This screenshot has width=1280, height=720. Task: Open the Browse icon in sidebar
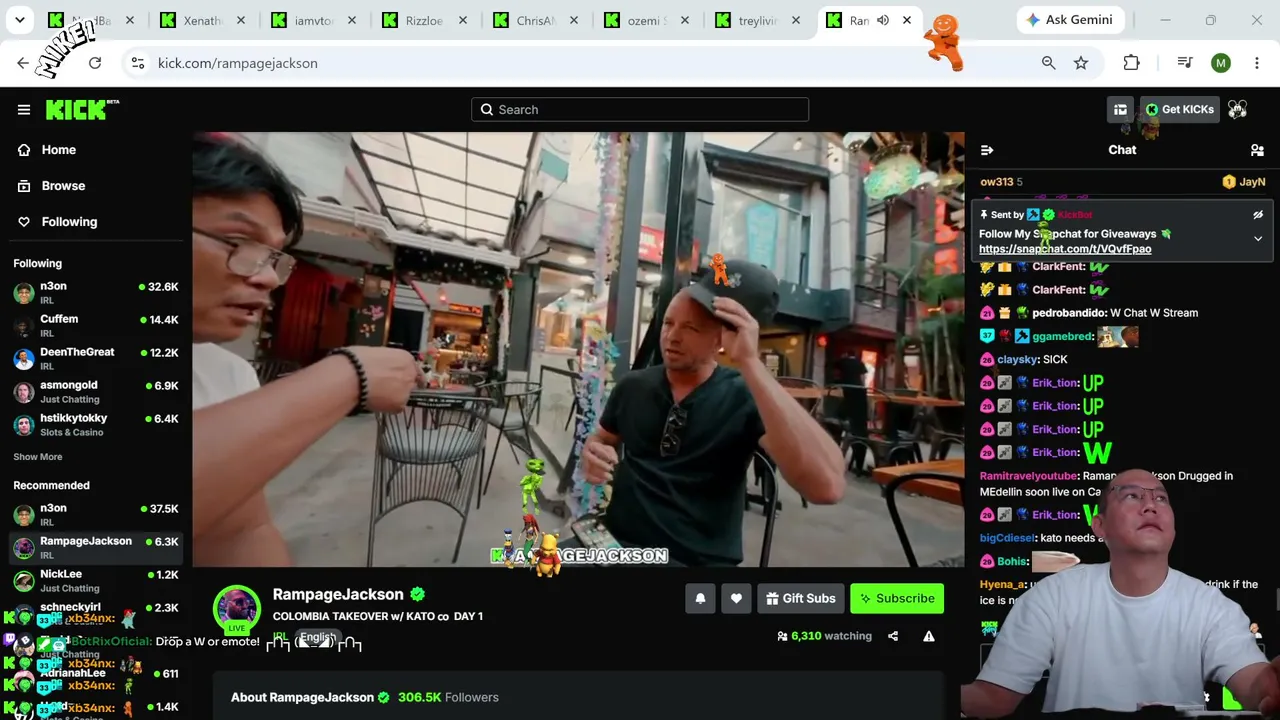pos(24,186)
